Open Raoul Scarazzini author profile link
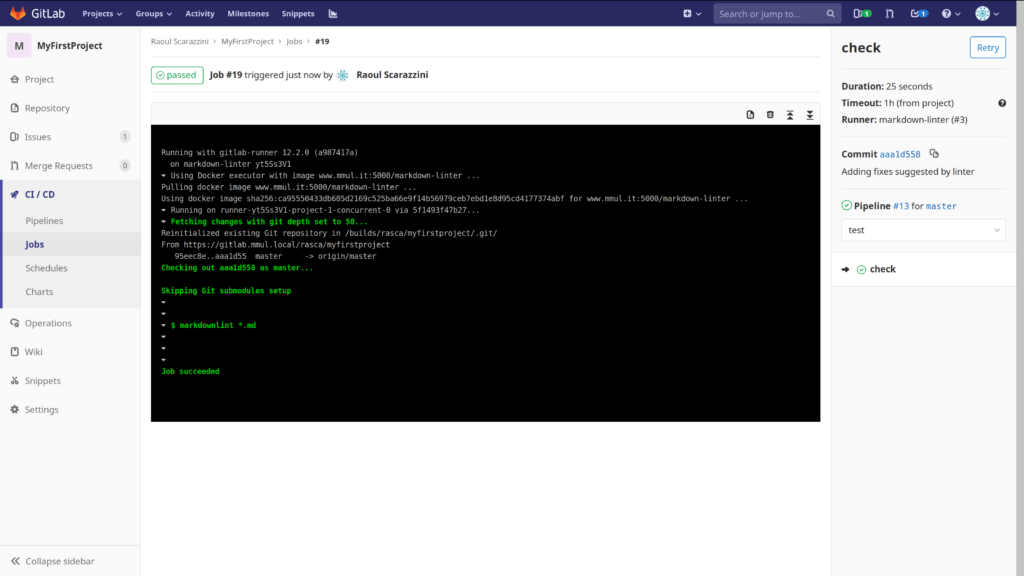 click(x=392, y=74)
